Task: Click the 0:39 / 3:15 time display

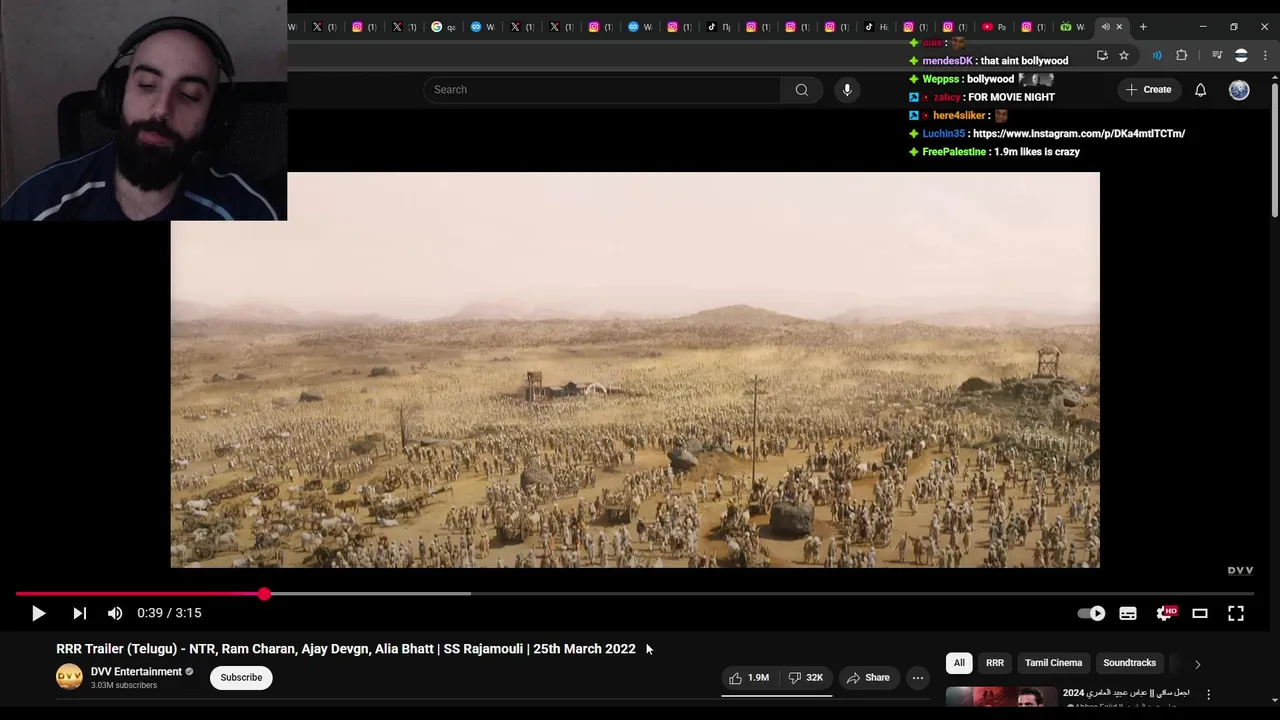Action: click(169, 613)
